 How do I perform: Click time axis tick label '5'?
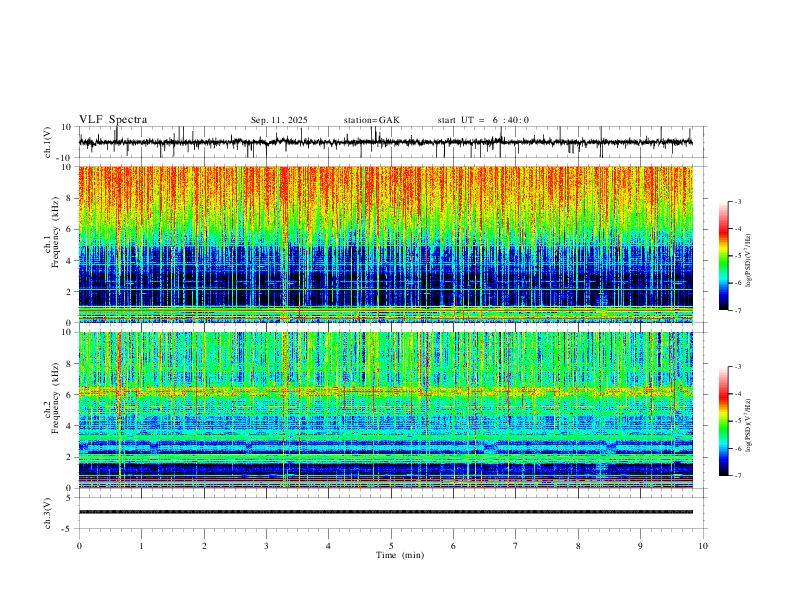(x=391, y=546)
